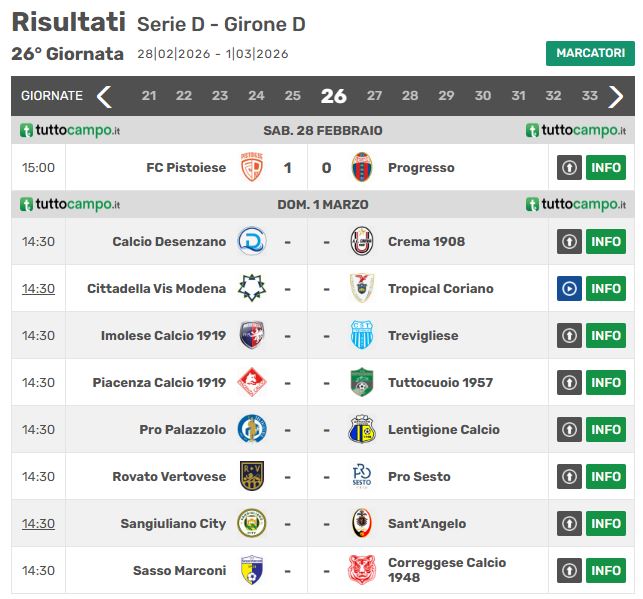Click the Pro Sesto logo
The width and height of the screenshot is (643, 599).
click(x=362, y=476)
